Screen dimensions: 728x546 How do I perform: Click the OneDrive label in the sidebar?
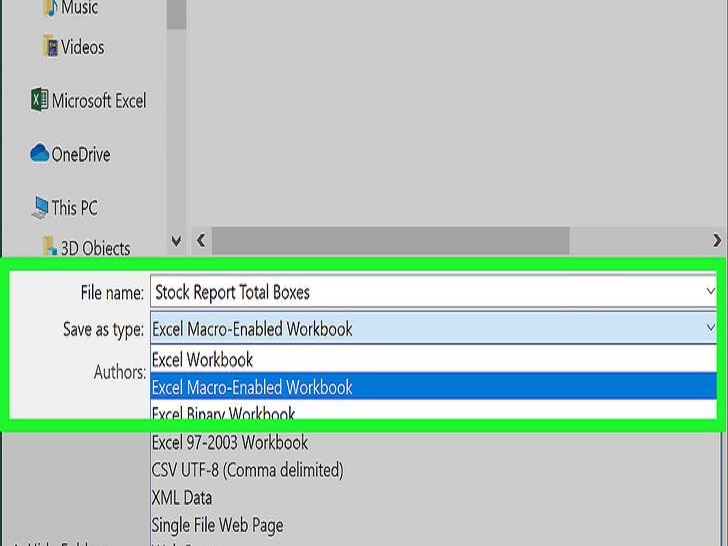tap(81, 155)
